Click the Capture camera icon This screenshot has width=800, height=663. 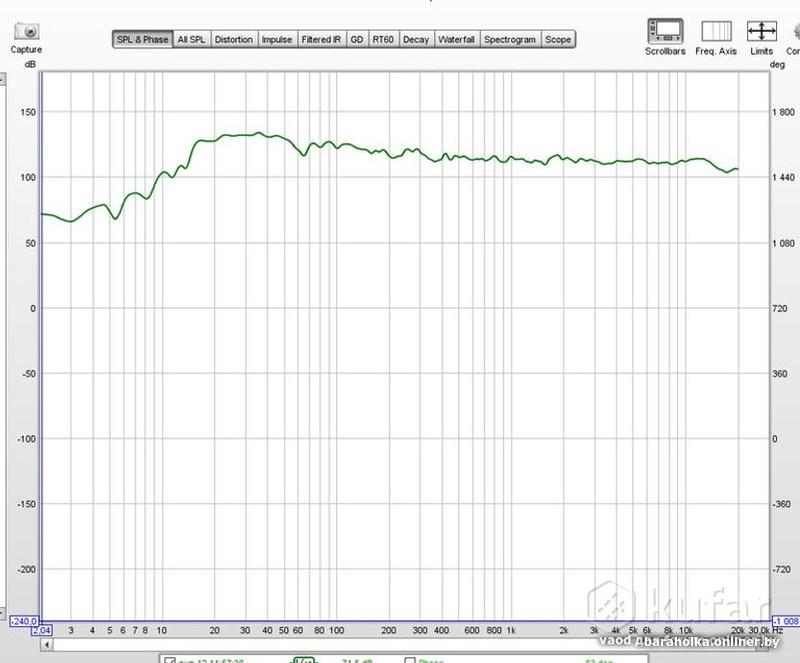tap(27, 32)
